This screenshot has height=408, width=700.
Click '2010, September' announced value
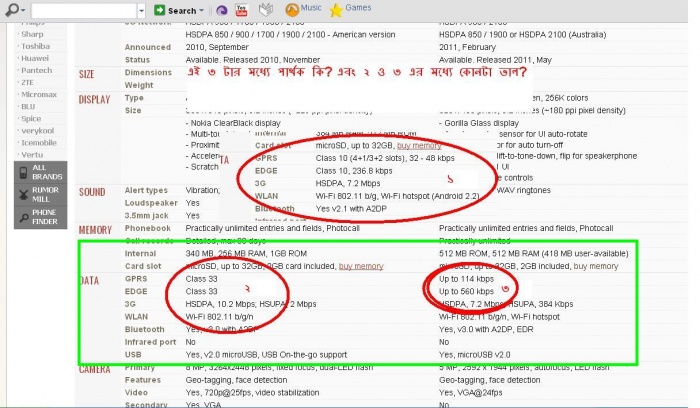pyautogui.click(x=217, y=47)
